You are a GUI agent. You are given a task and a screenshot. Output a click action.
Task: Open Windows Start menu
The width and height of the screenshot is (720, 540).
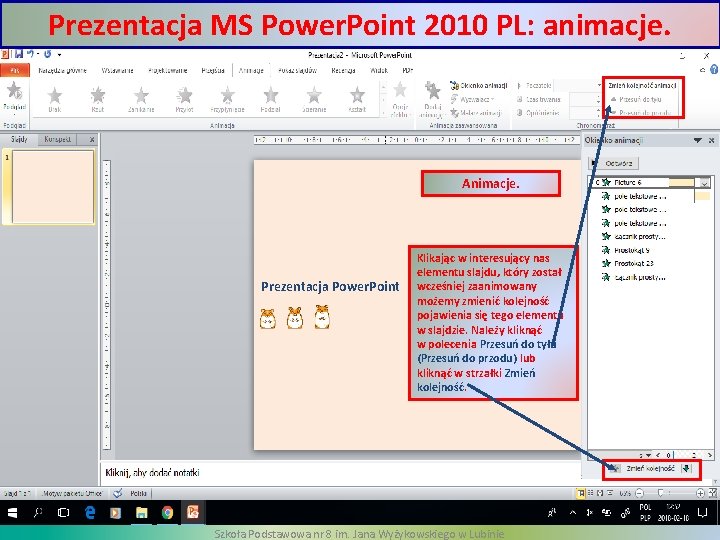point(12,512)
